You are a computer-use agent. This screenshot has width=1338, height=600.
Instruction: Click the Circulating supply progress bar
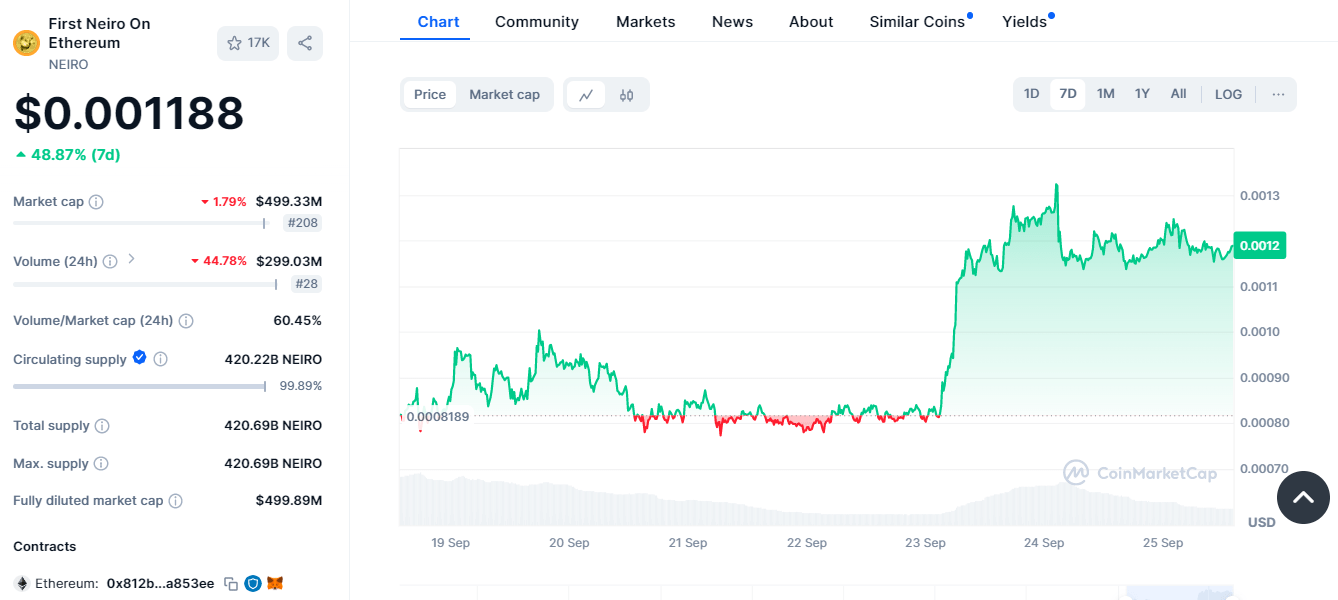coord(139,386)
